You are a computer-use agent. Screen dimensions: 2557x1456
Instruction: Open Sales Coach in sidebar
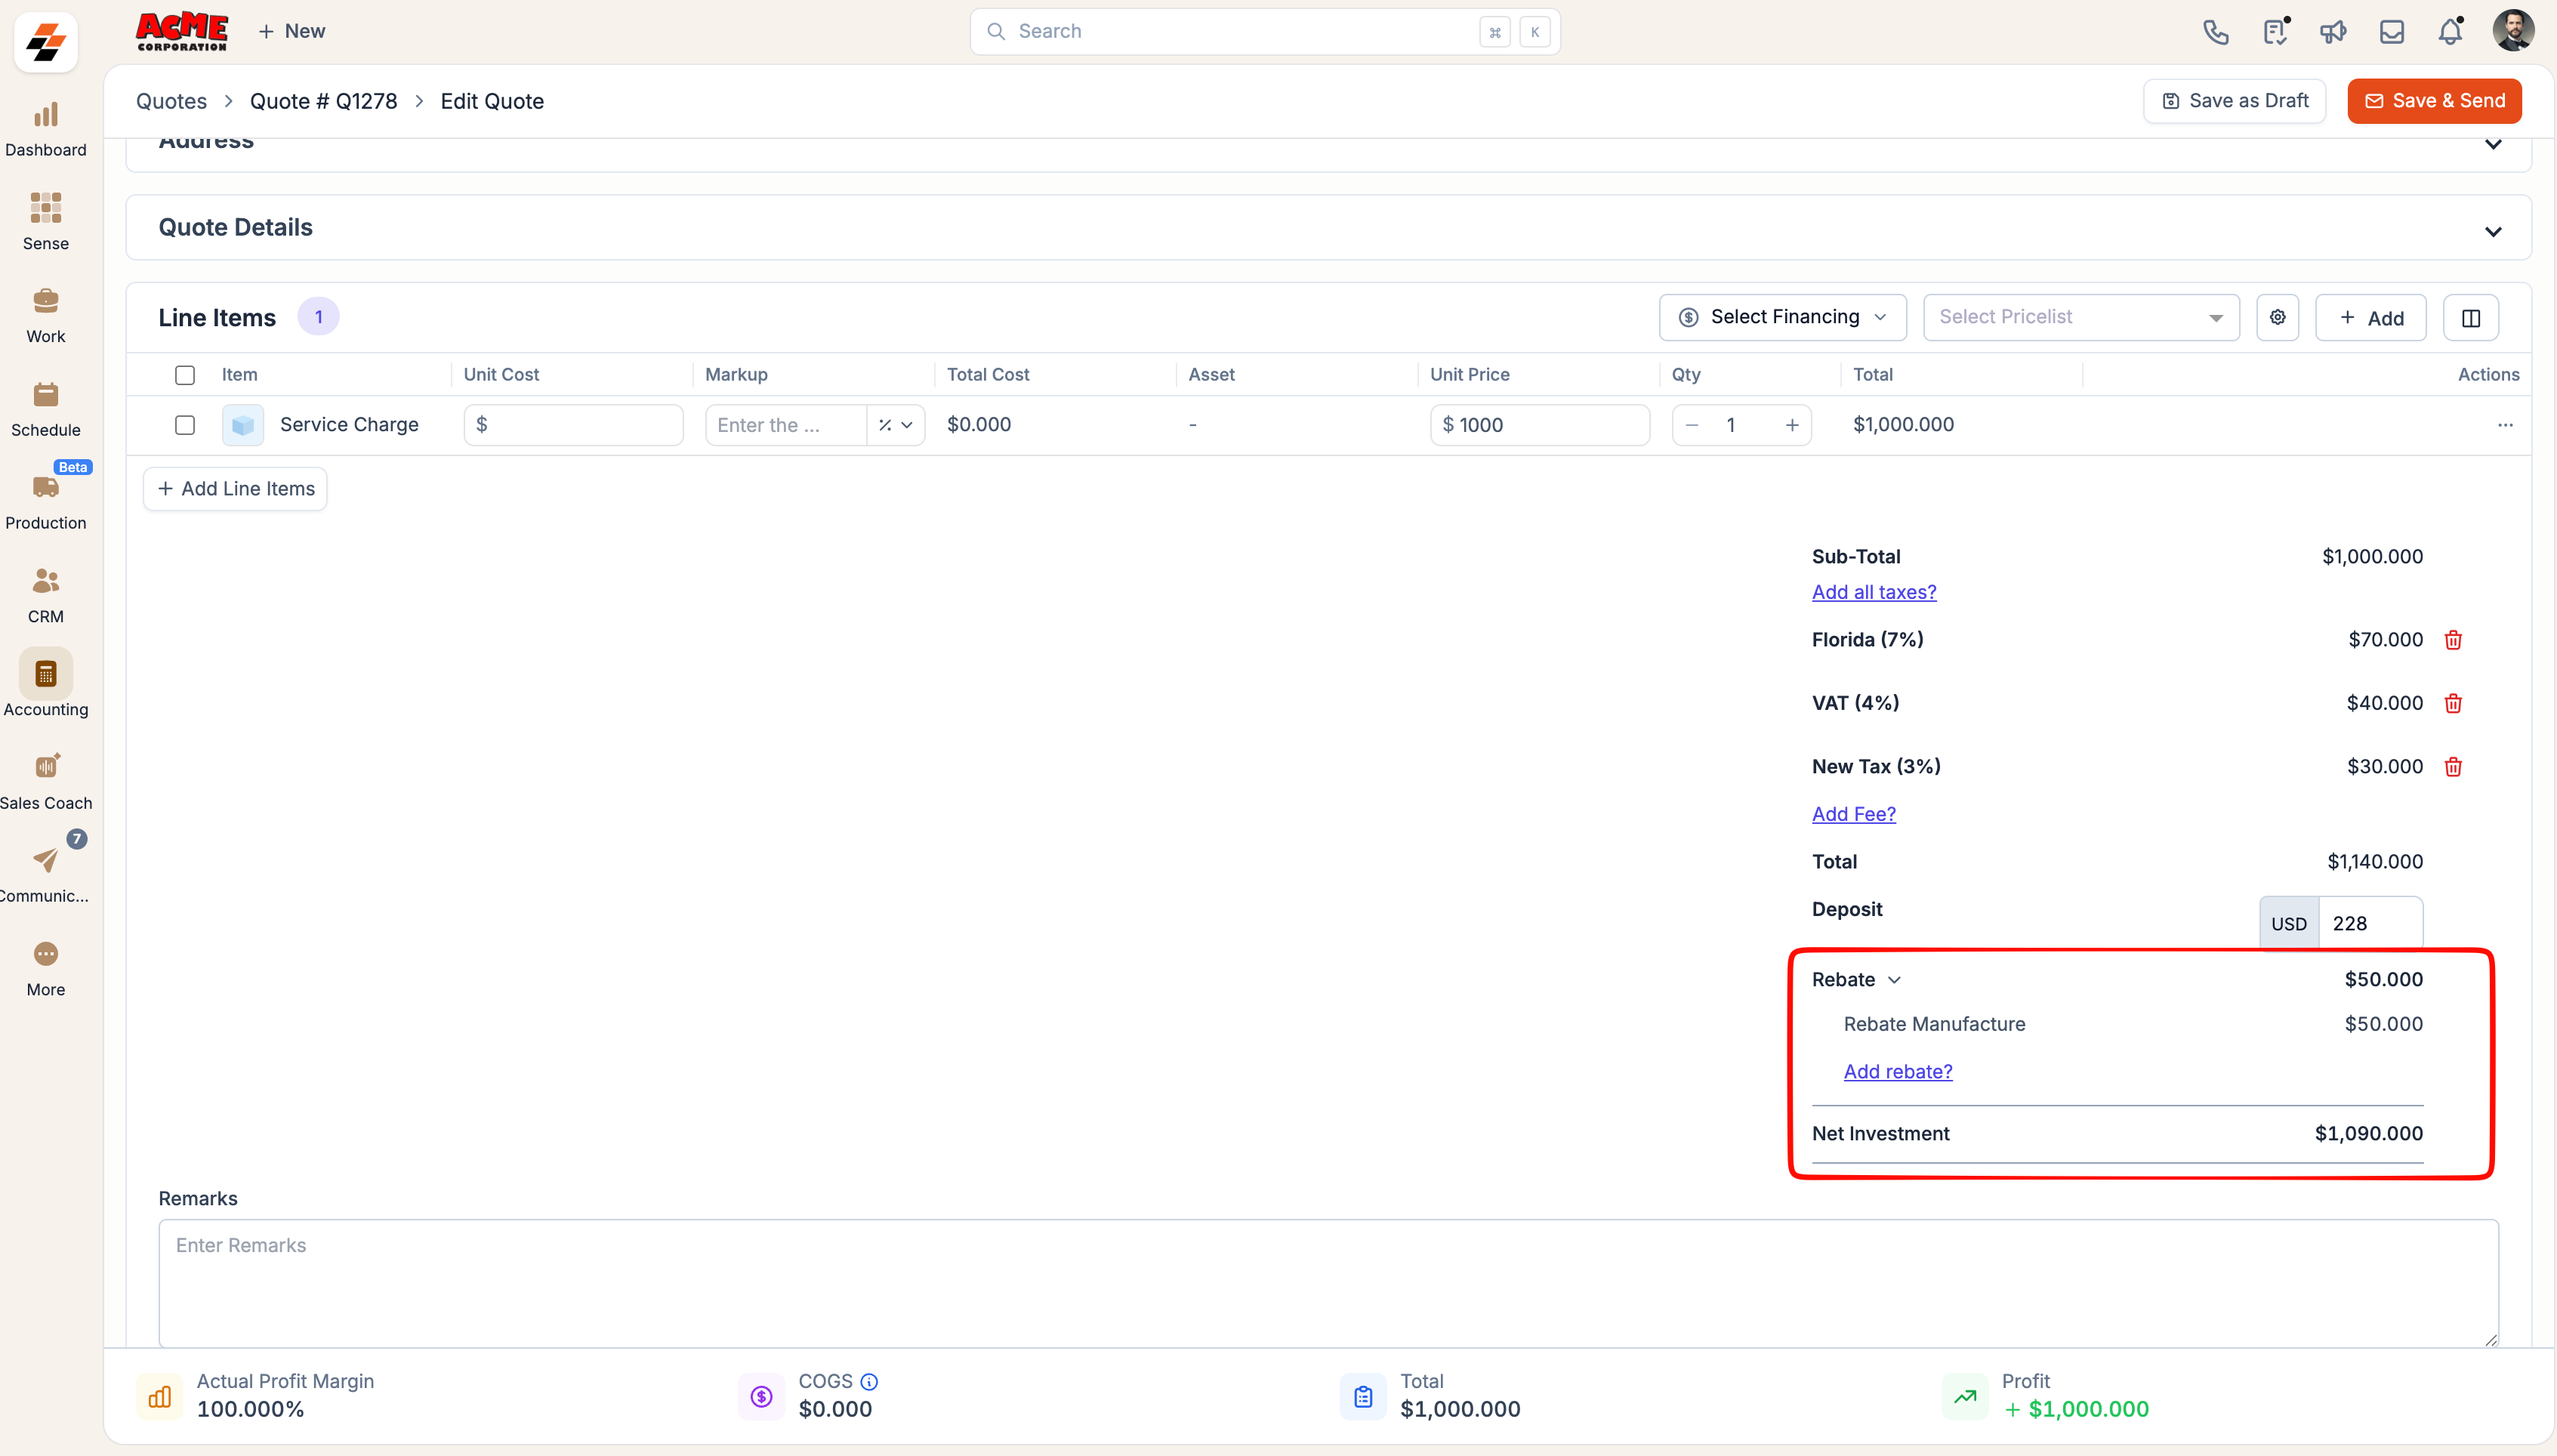coord(46,782)
